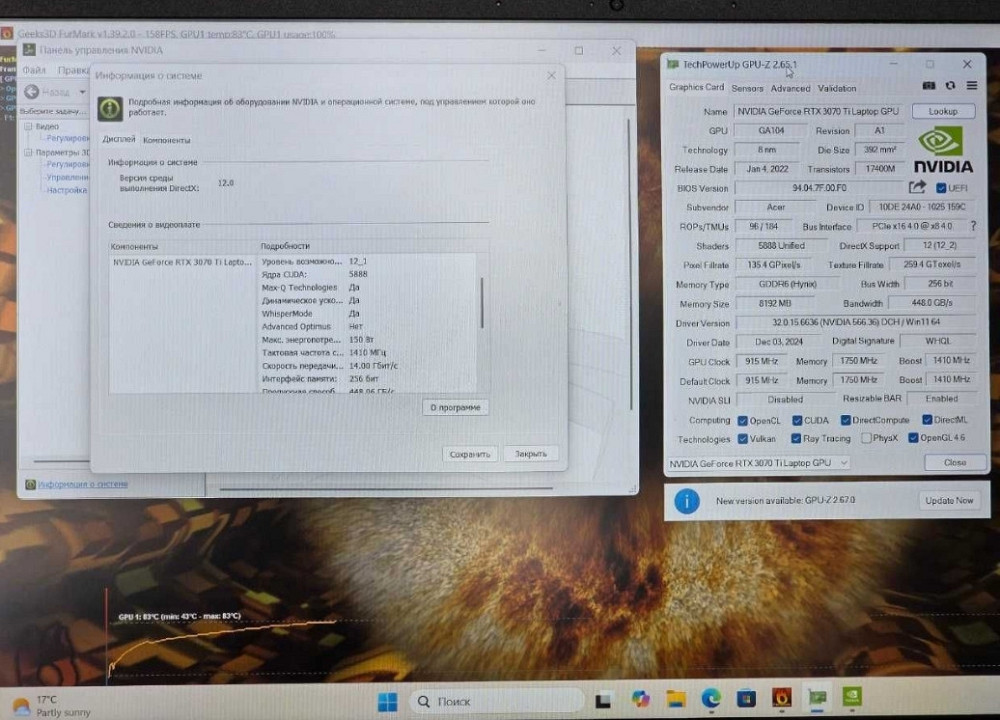
Task: Click the Update Now button
Action: point(948,500)
